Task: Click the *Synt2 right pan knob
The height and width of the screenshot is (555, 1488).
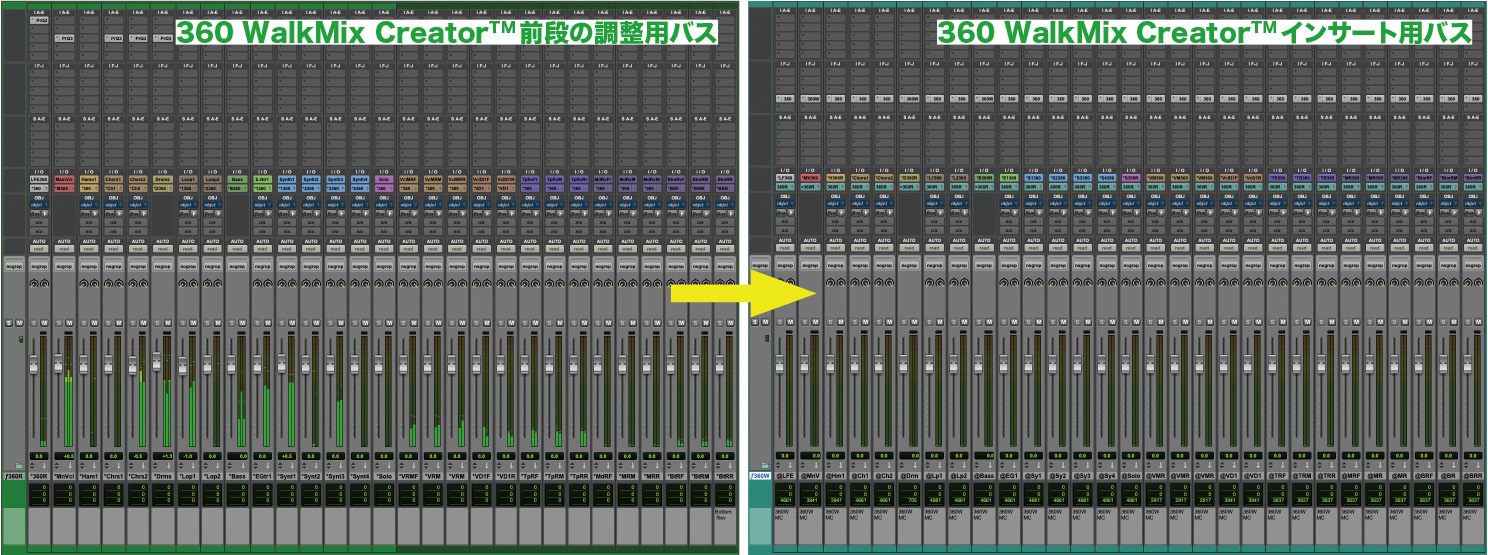Action: click(315, 284)
